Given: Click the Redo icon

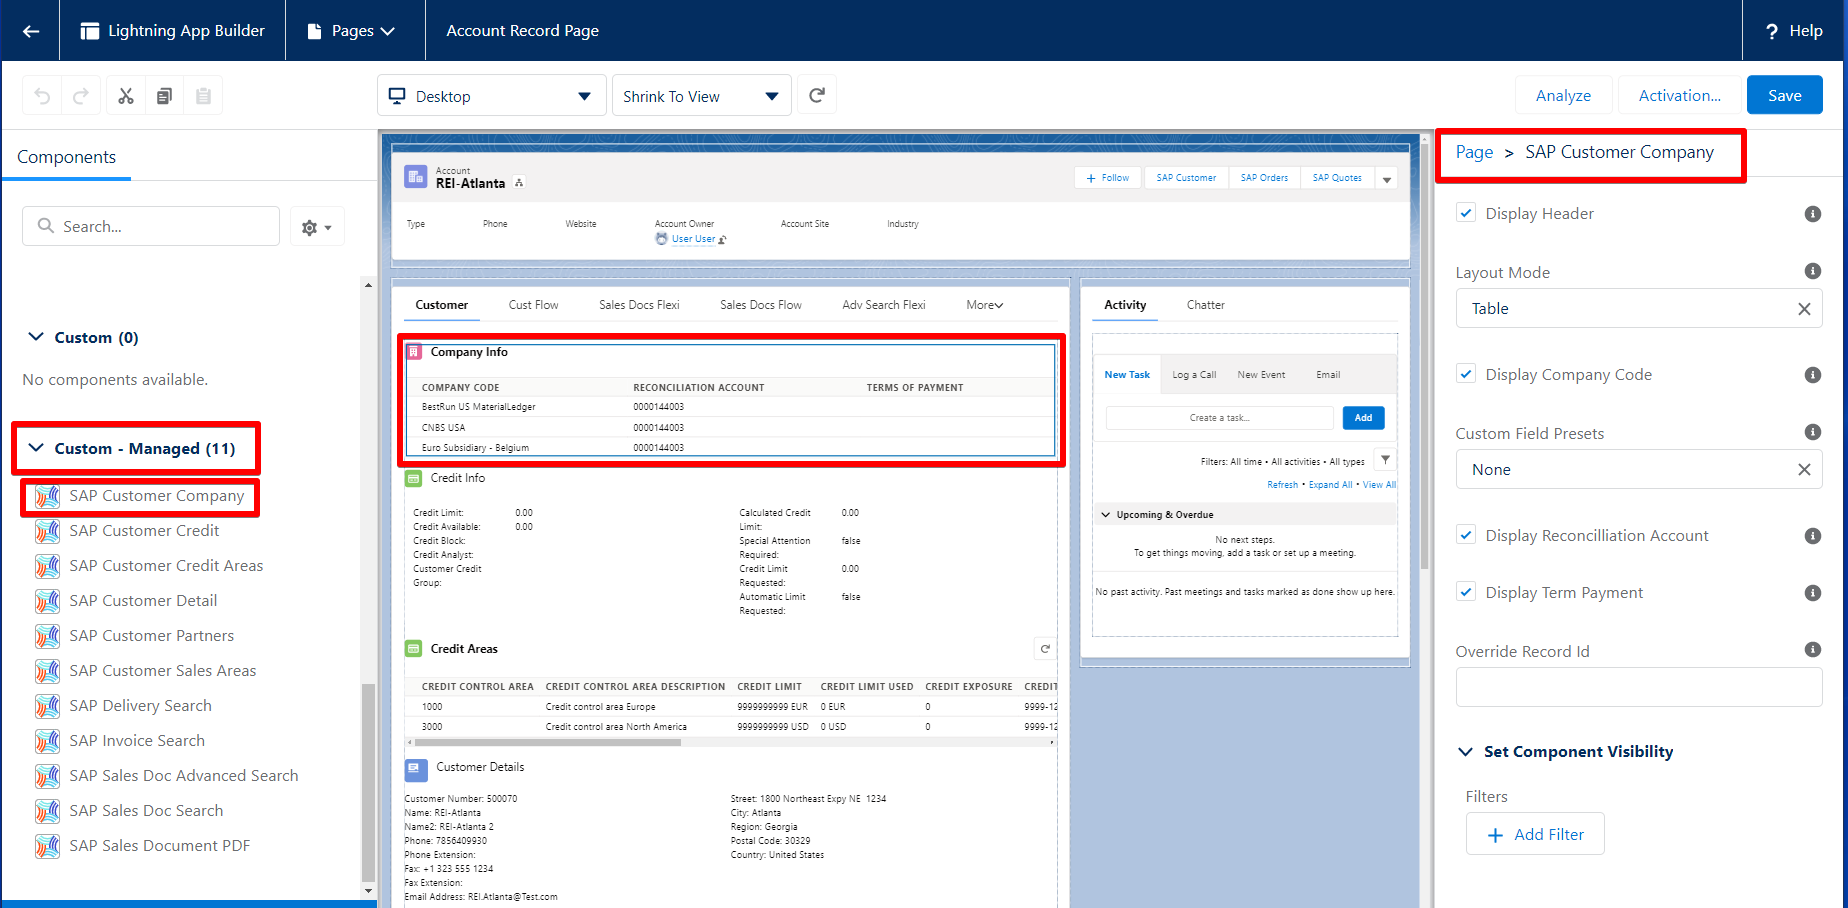Looking at the screenshot, I should click(x=81, y=96).
